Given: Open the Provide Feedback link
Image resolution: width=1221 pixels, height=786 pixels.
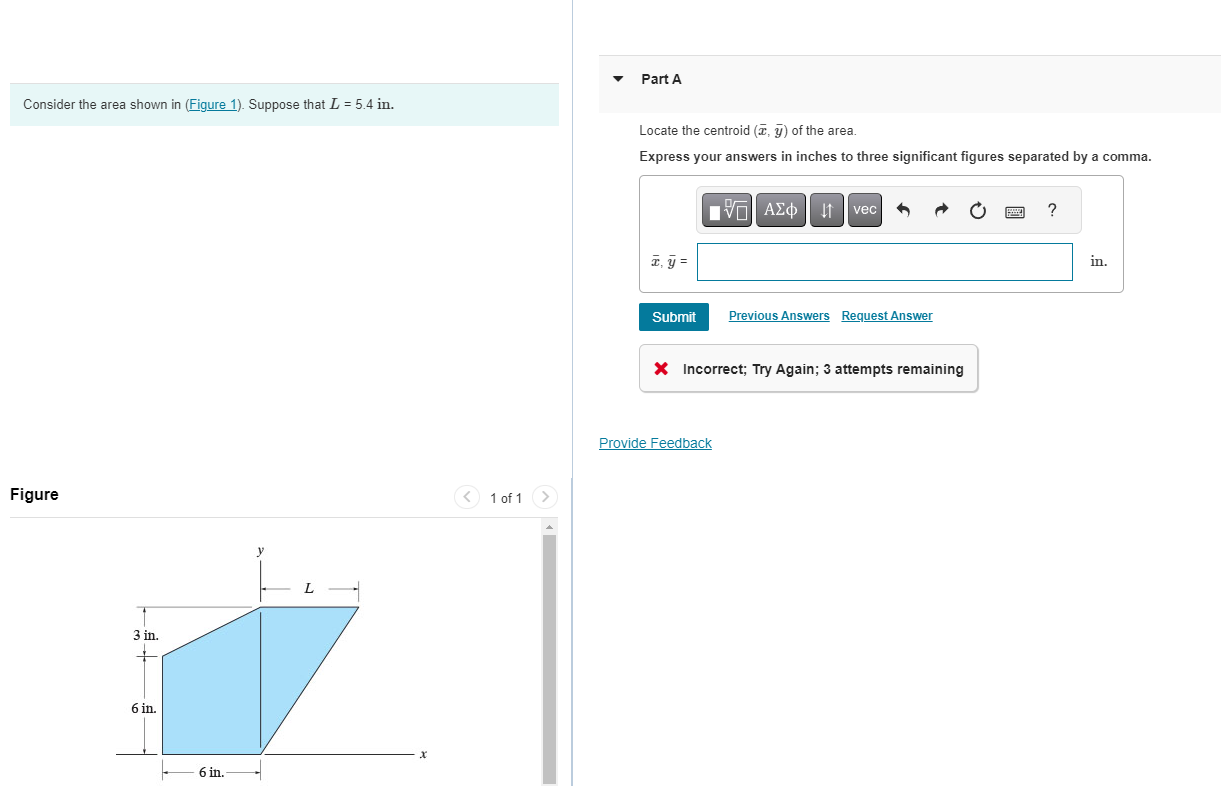Looking at the screenshot, I should [x=655, y=443].
